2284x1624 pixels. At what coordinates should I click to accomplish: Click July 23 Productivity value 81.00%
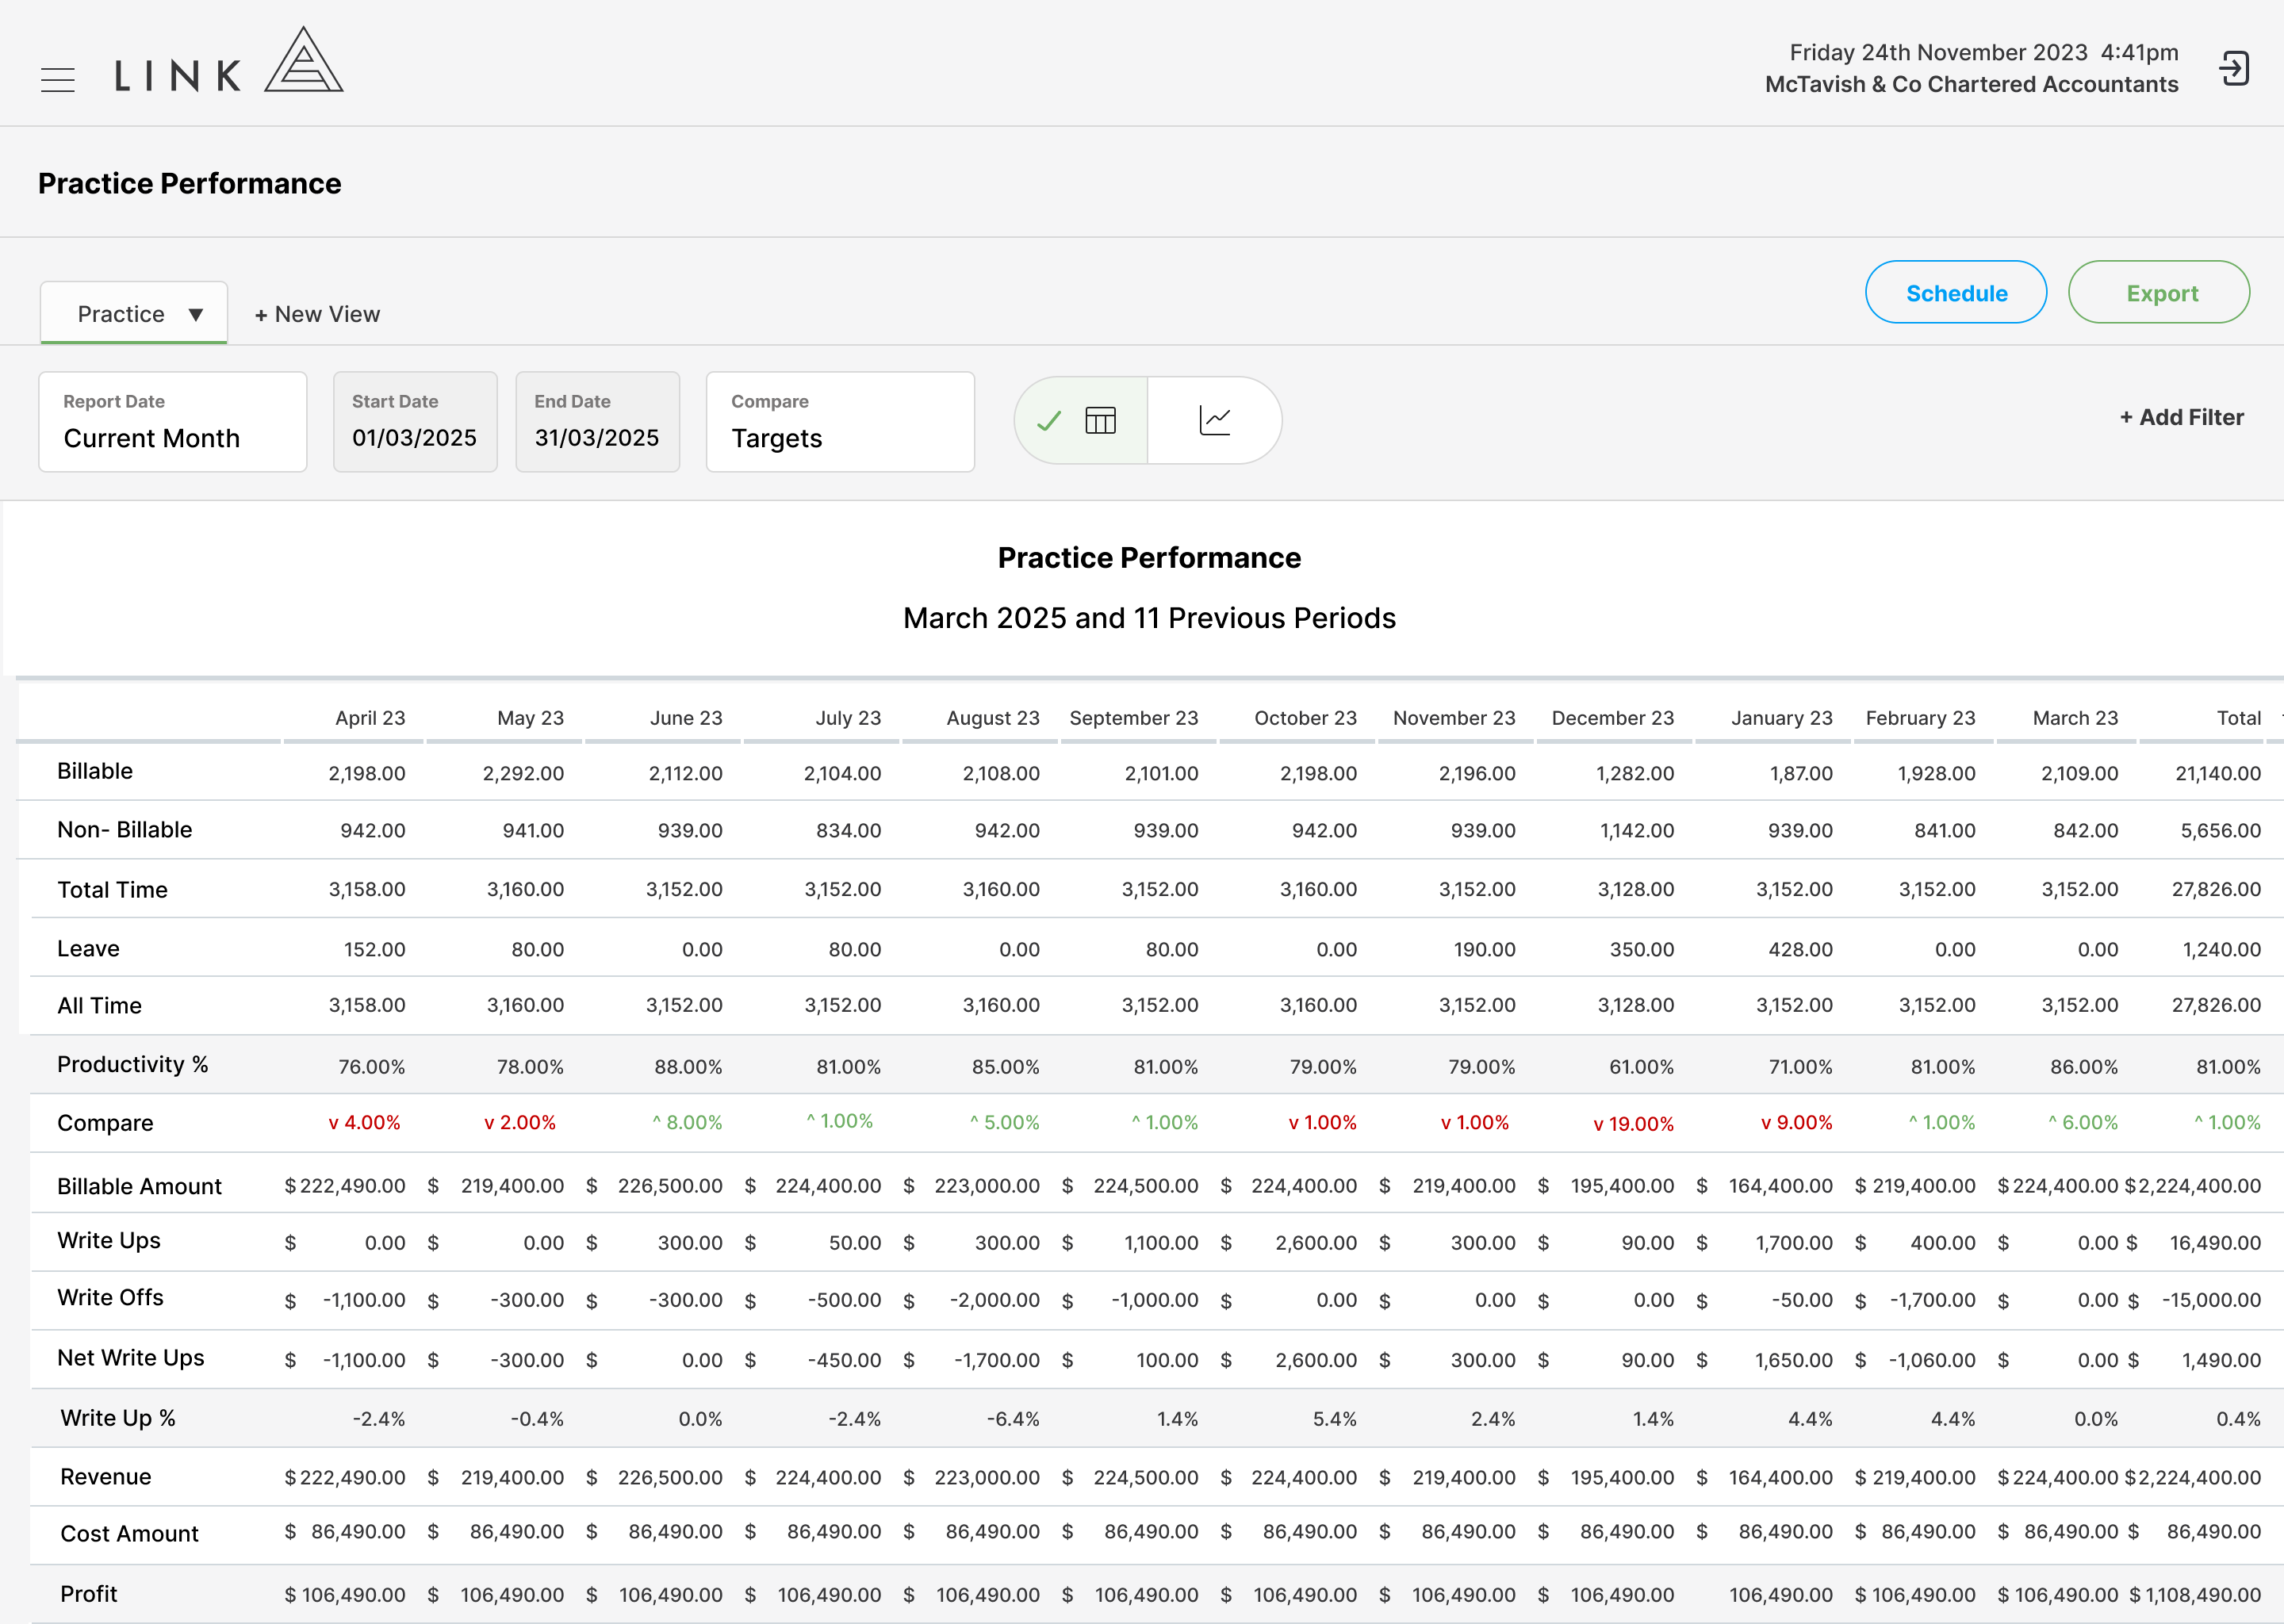[849, 1067]
